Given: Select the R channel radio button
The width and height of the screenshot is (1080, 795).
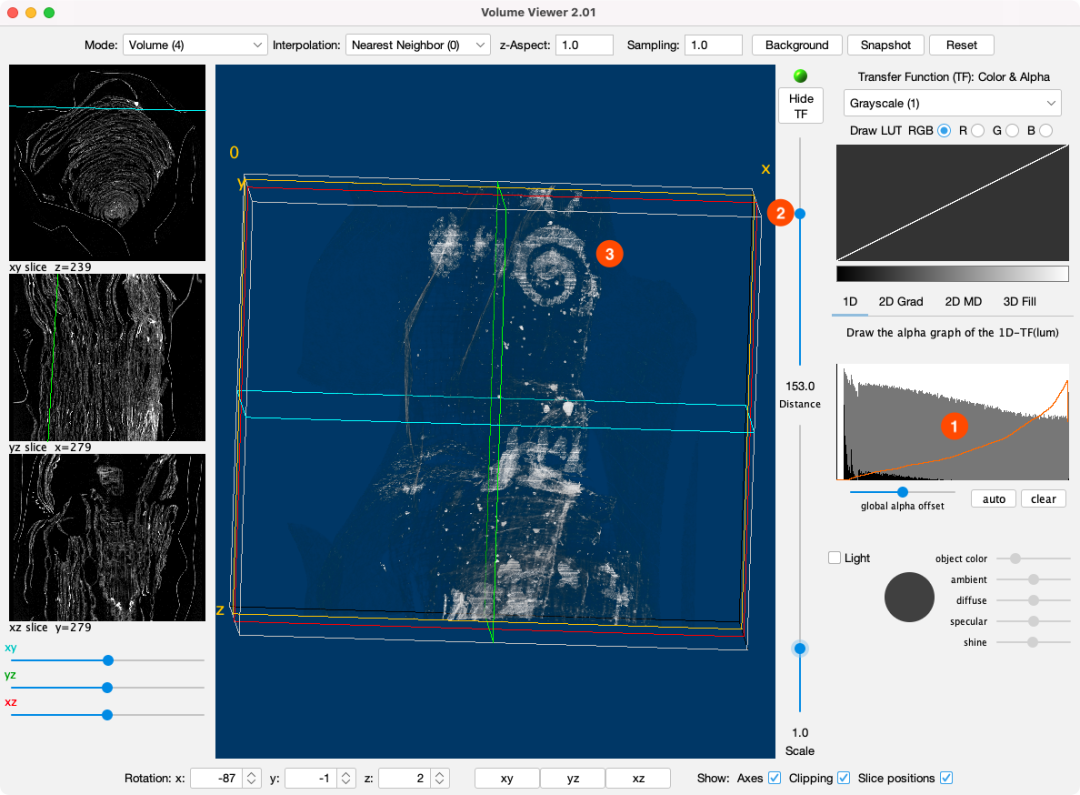Looking at the screenshot, I should (977, 131).
